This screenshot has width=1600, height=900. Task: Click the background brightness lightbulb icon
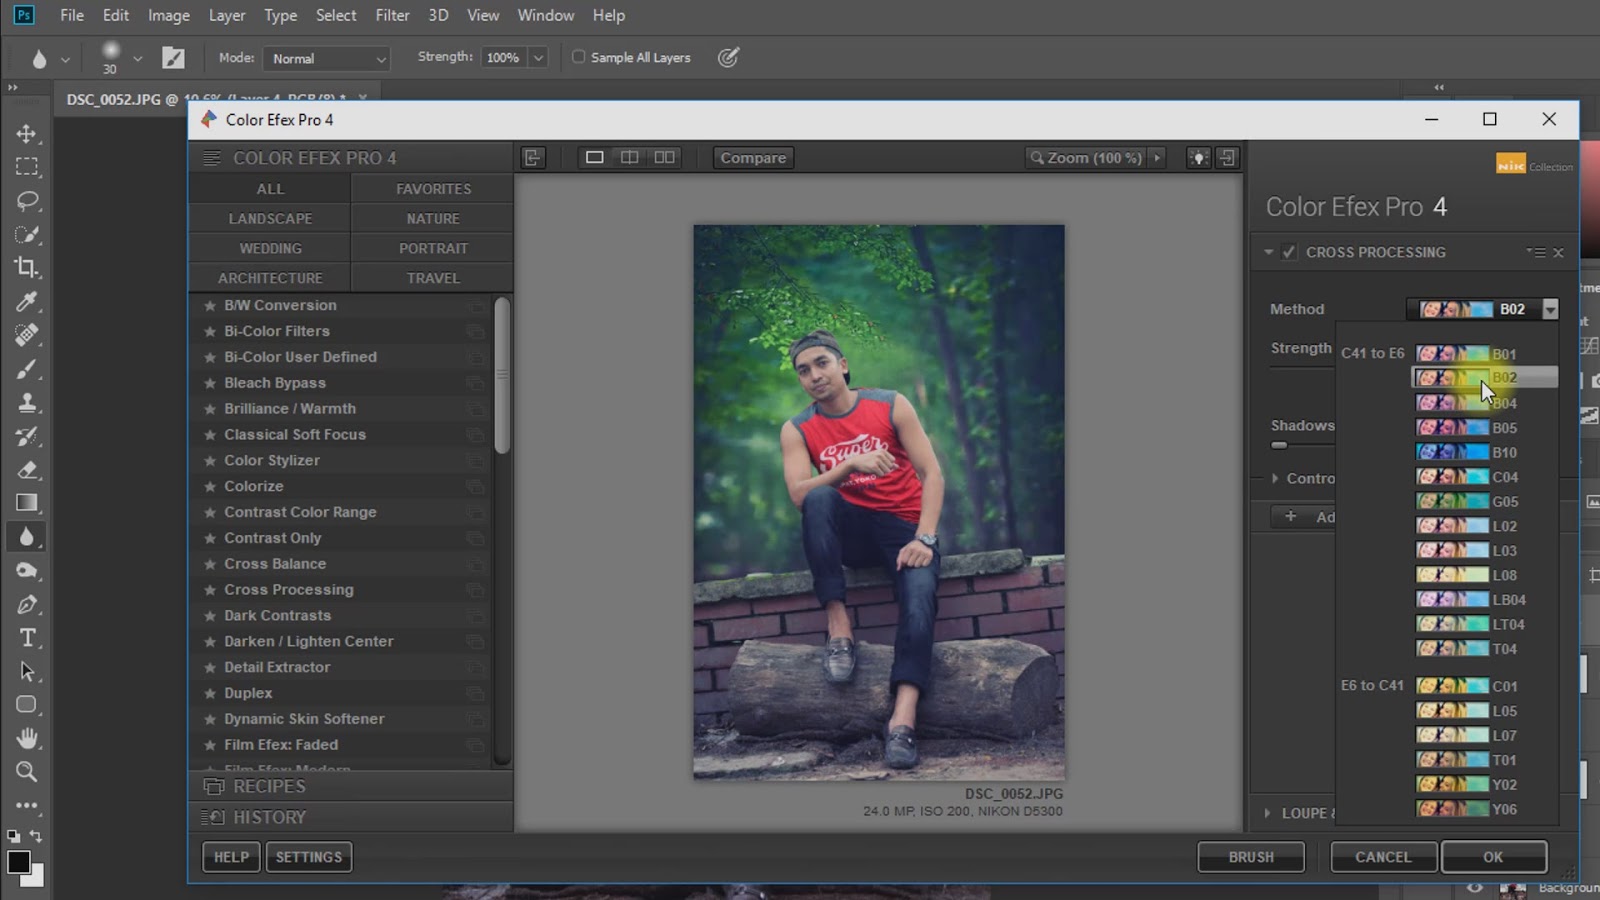[1197, 158]
